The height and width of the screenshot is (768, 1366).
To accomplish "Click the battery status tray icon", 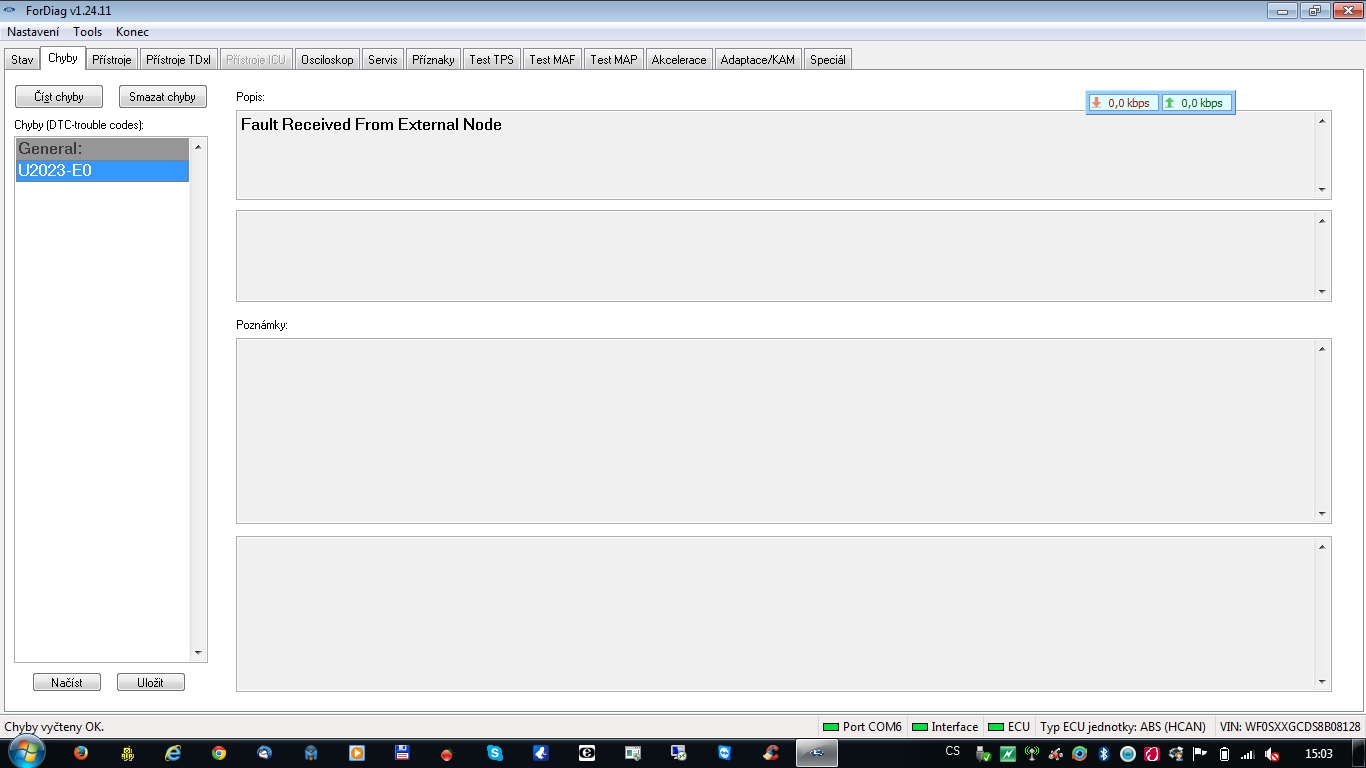I will 1224,753.
